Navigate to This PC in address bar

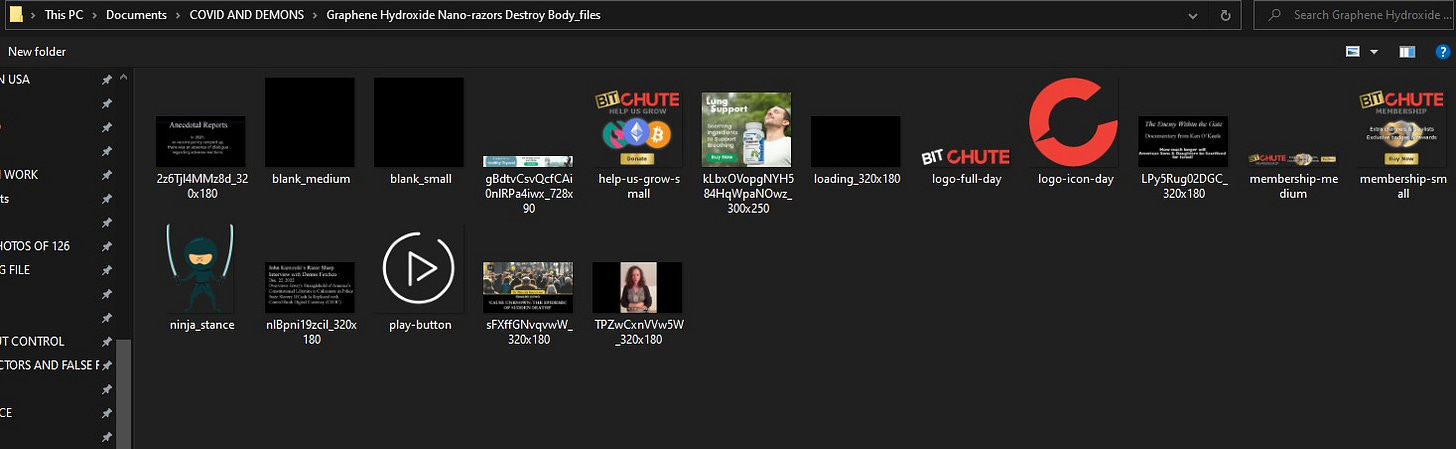[65, 15]
